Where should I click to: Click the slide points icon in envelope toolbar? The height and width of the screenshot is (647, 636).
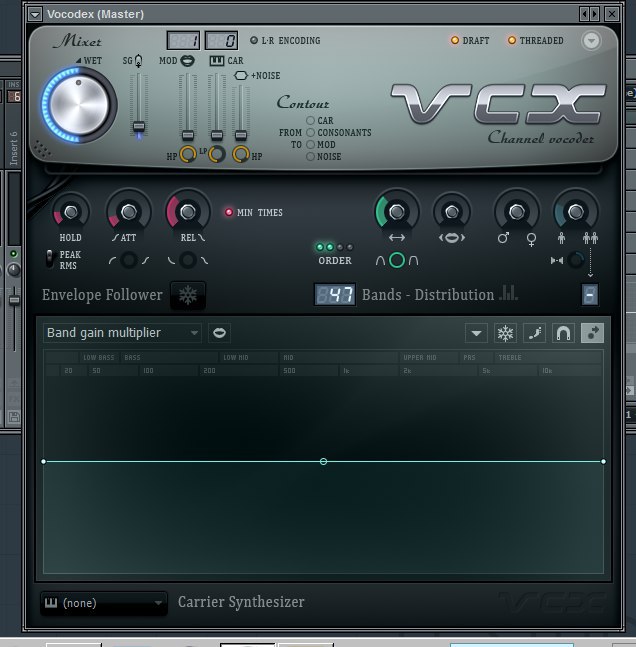point(592,333)
